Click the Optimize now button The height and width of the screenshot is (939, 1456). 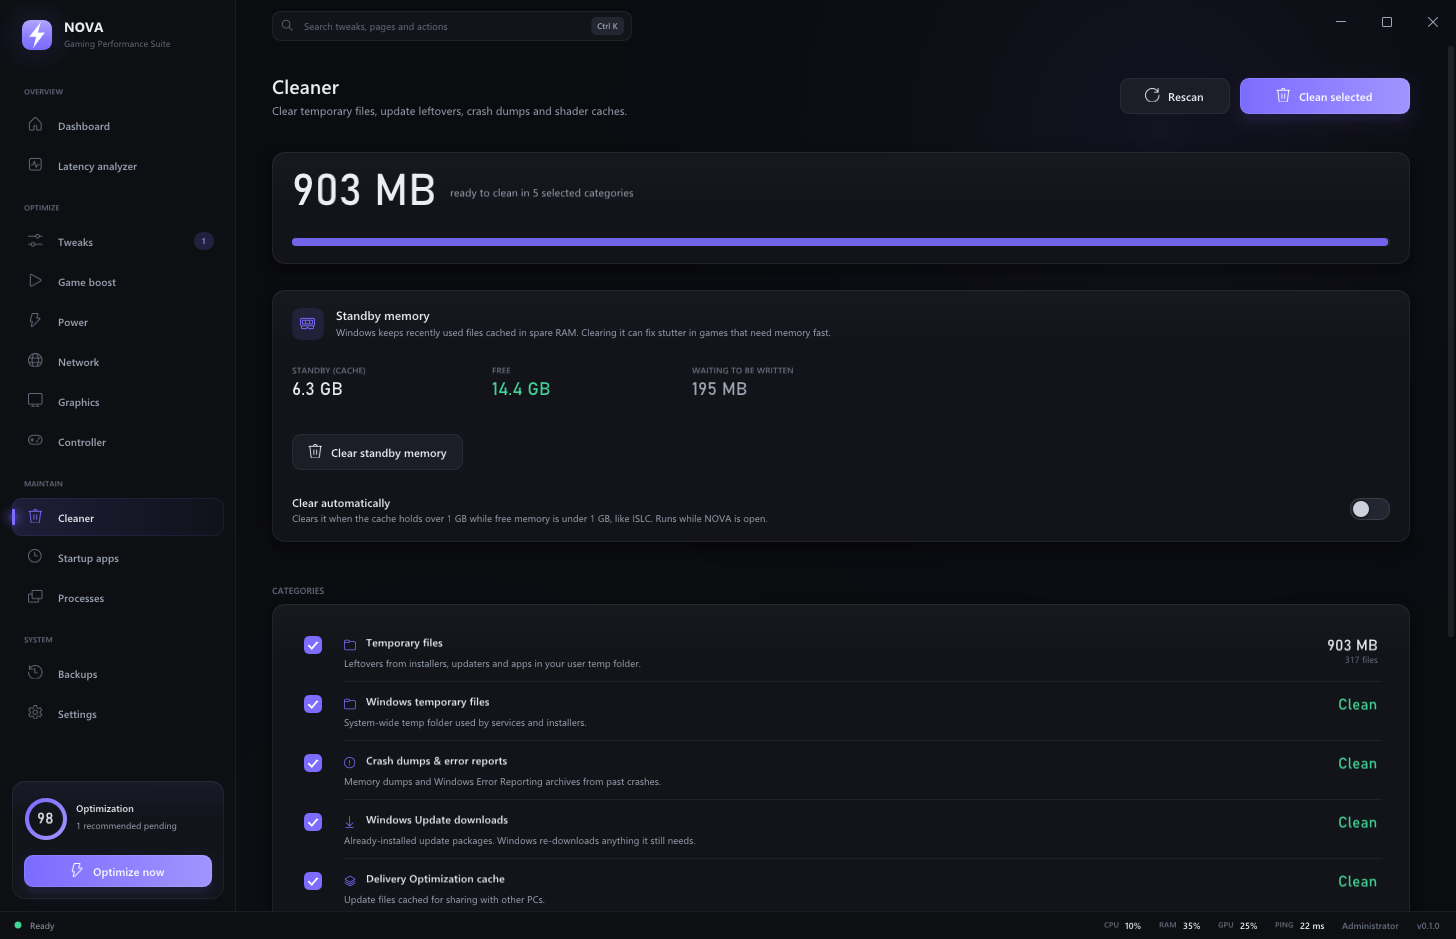(x=118, y=871)
